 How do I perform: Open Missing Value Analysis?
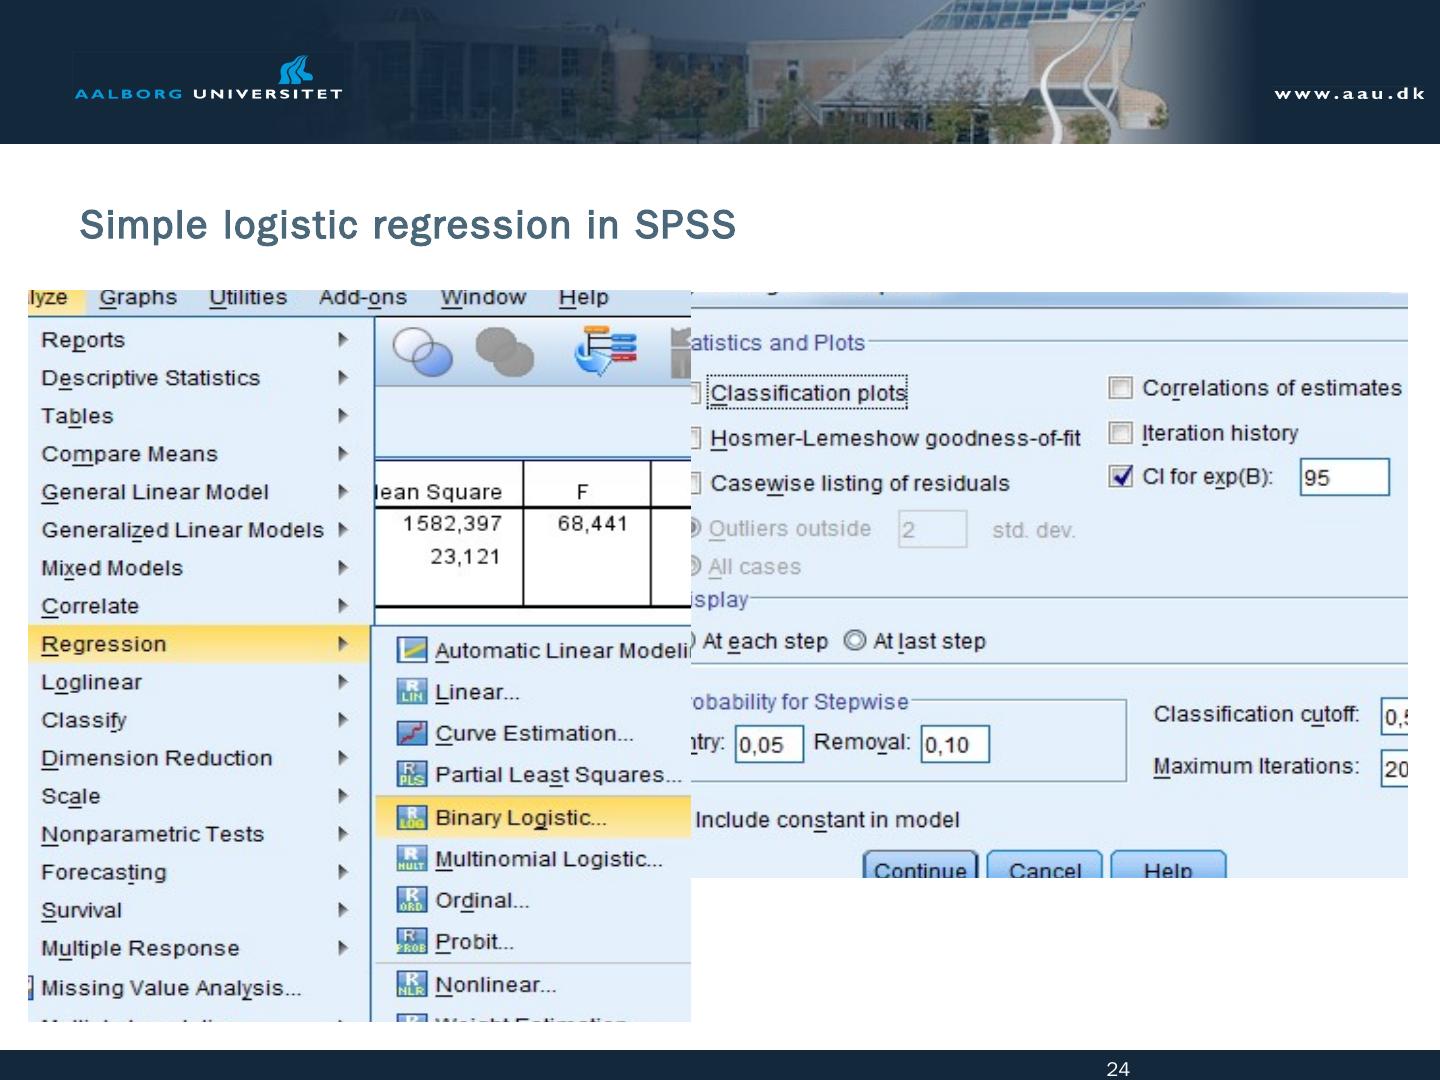click(199, 988)
